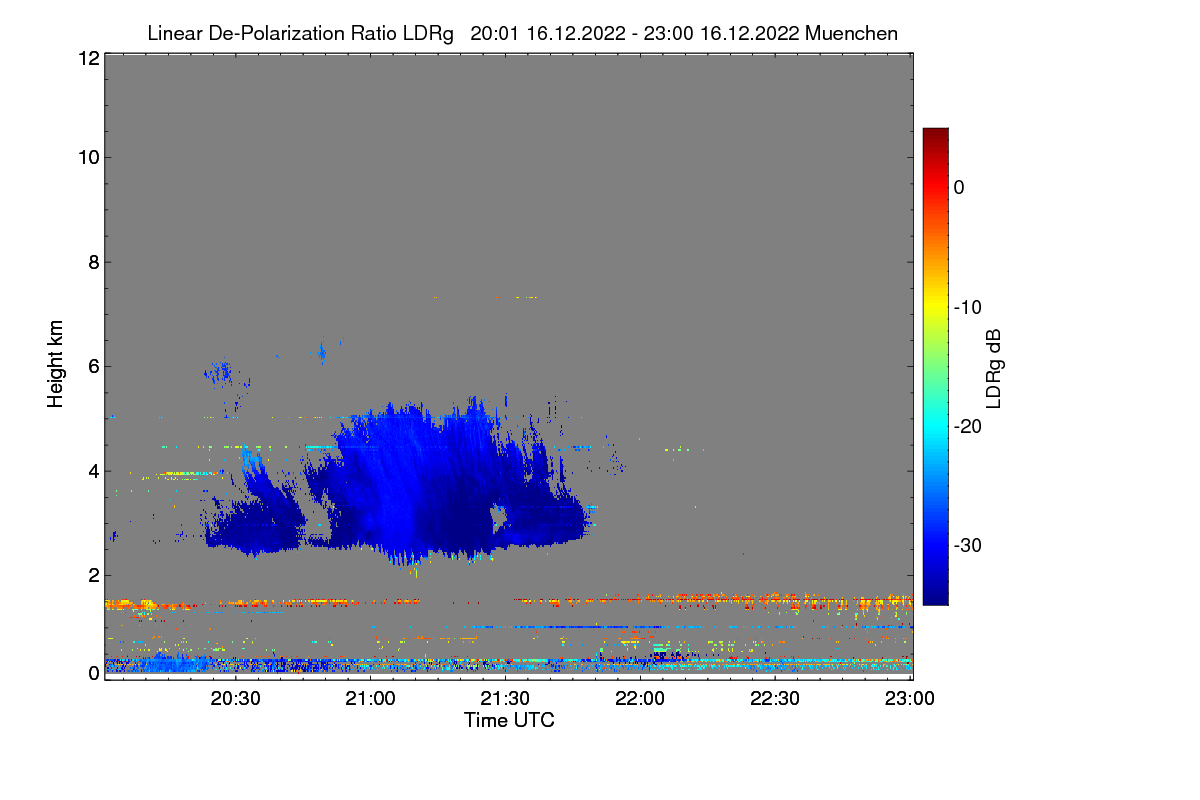1200x800 pixels.
Task: Click the dark red top of colorbar
Action: (935, 136)
